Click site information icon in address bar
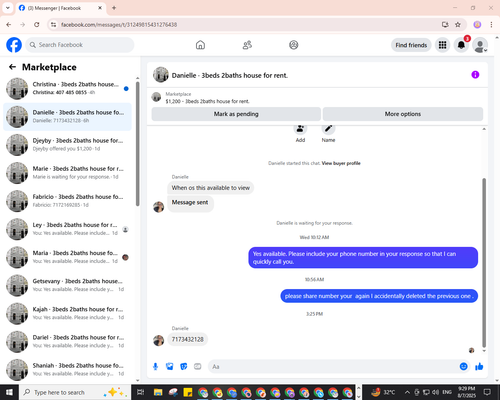The height and width of the screenshot is (400, 500). (x=53, y=25)
